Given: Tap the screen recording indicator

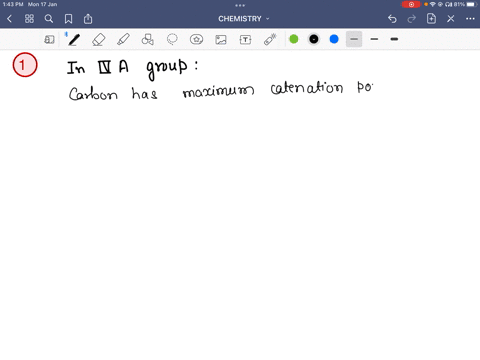Looking at the screenshot, I should coord(411,4).
